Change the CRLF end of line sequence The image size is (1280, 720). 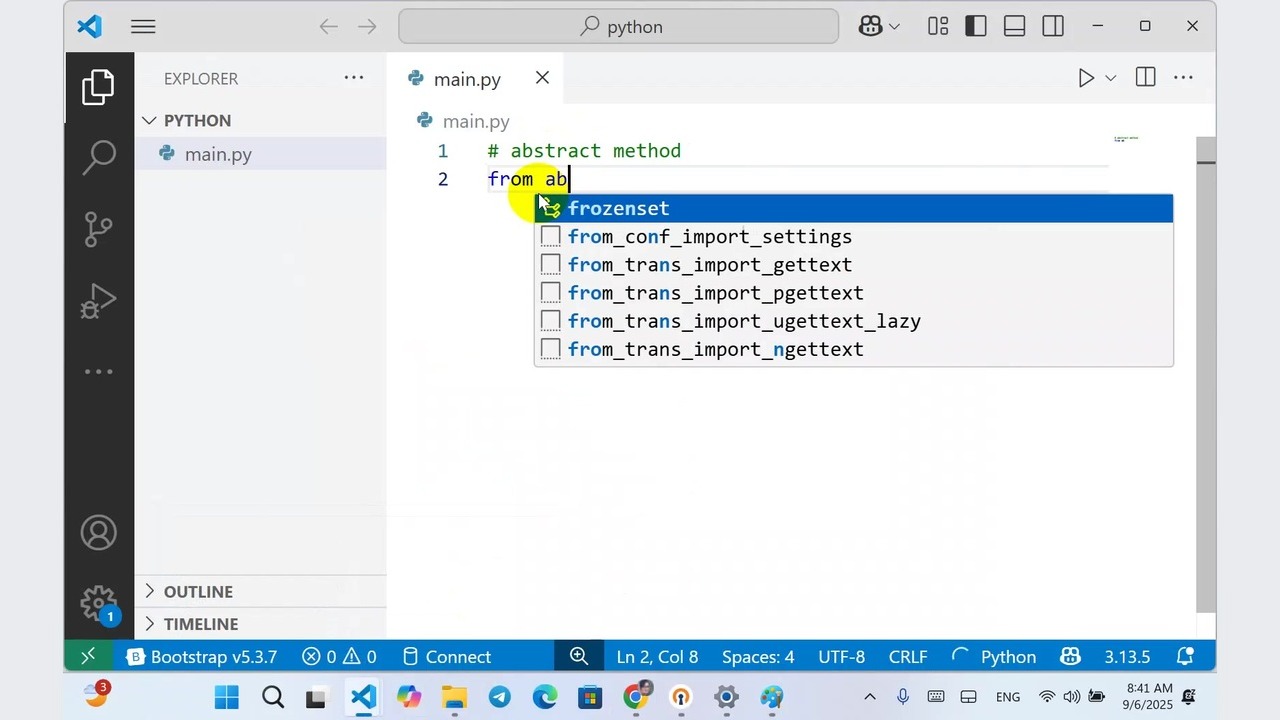pos(908,657)
